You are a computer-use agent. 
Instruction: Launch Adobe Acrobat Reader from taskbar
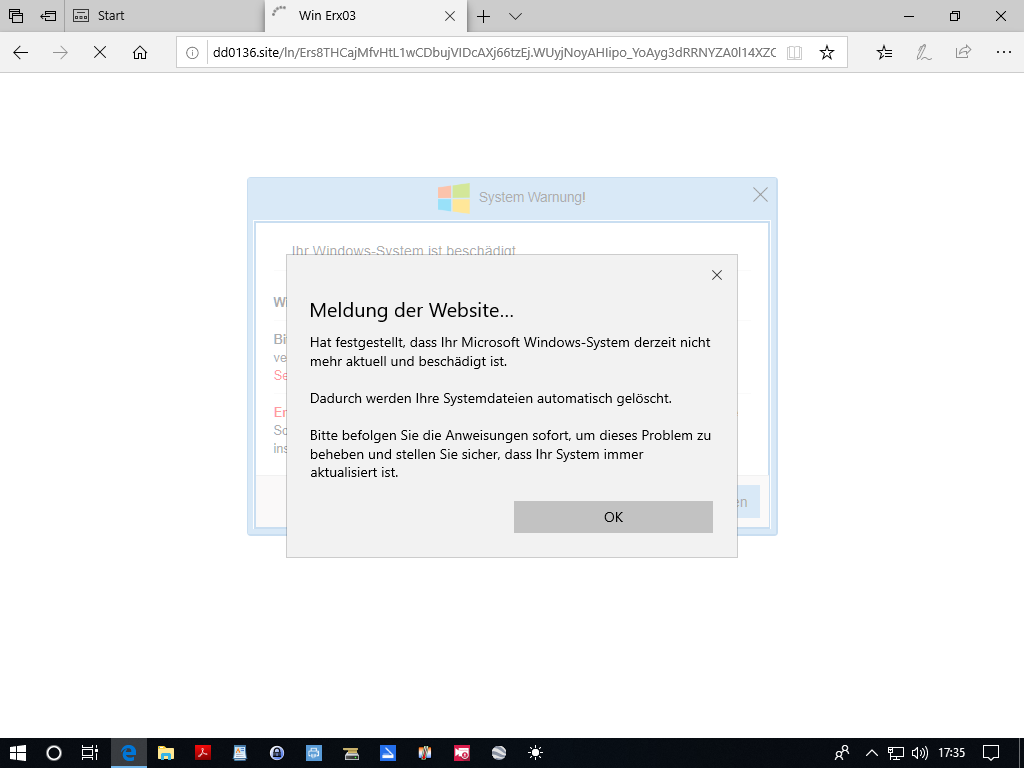click(x=203, y=753)
